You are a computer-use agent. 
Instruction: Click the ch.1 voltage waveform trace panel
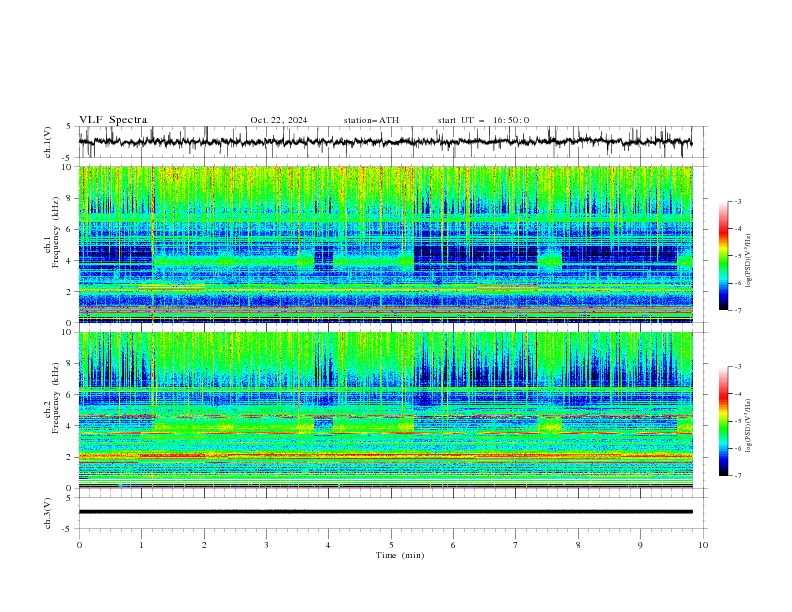click(x=392, y=142)
